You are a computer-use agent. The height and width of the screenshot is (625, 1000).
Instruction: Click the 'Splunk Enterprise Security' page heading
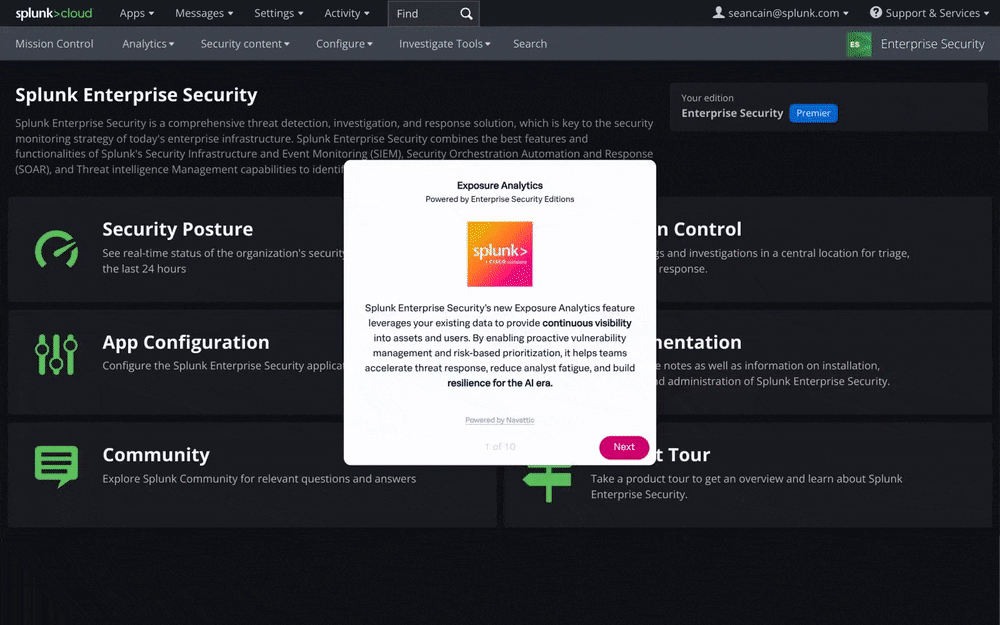point(136,95)
